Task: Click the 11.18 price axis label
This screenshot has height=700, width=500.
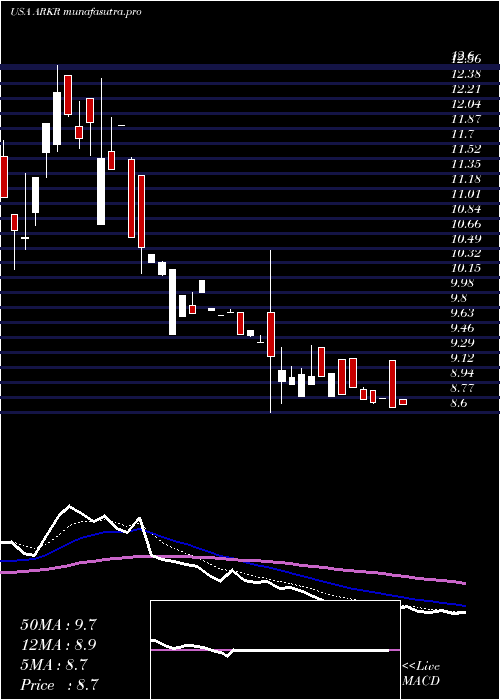Action: [465, 179]
